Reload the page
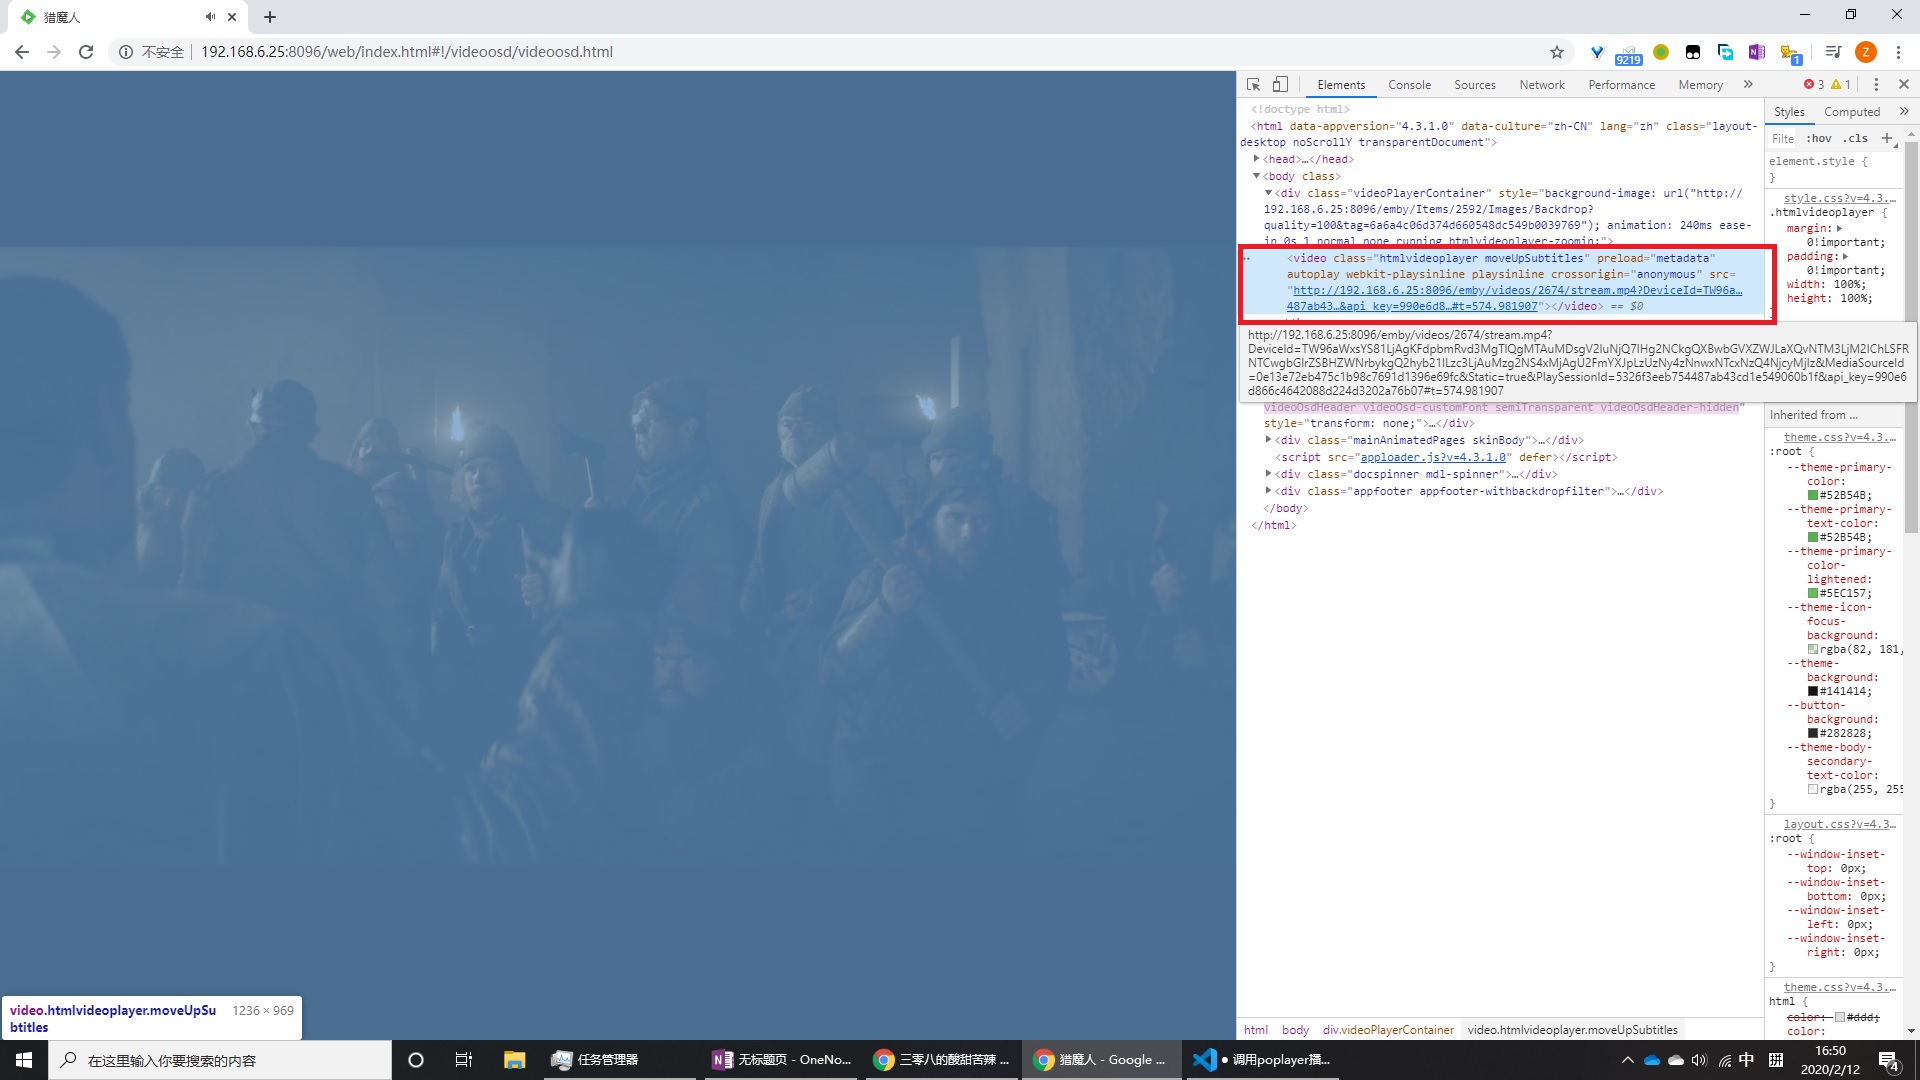The image size is (1920, 1080). [x=86, y=52]
